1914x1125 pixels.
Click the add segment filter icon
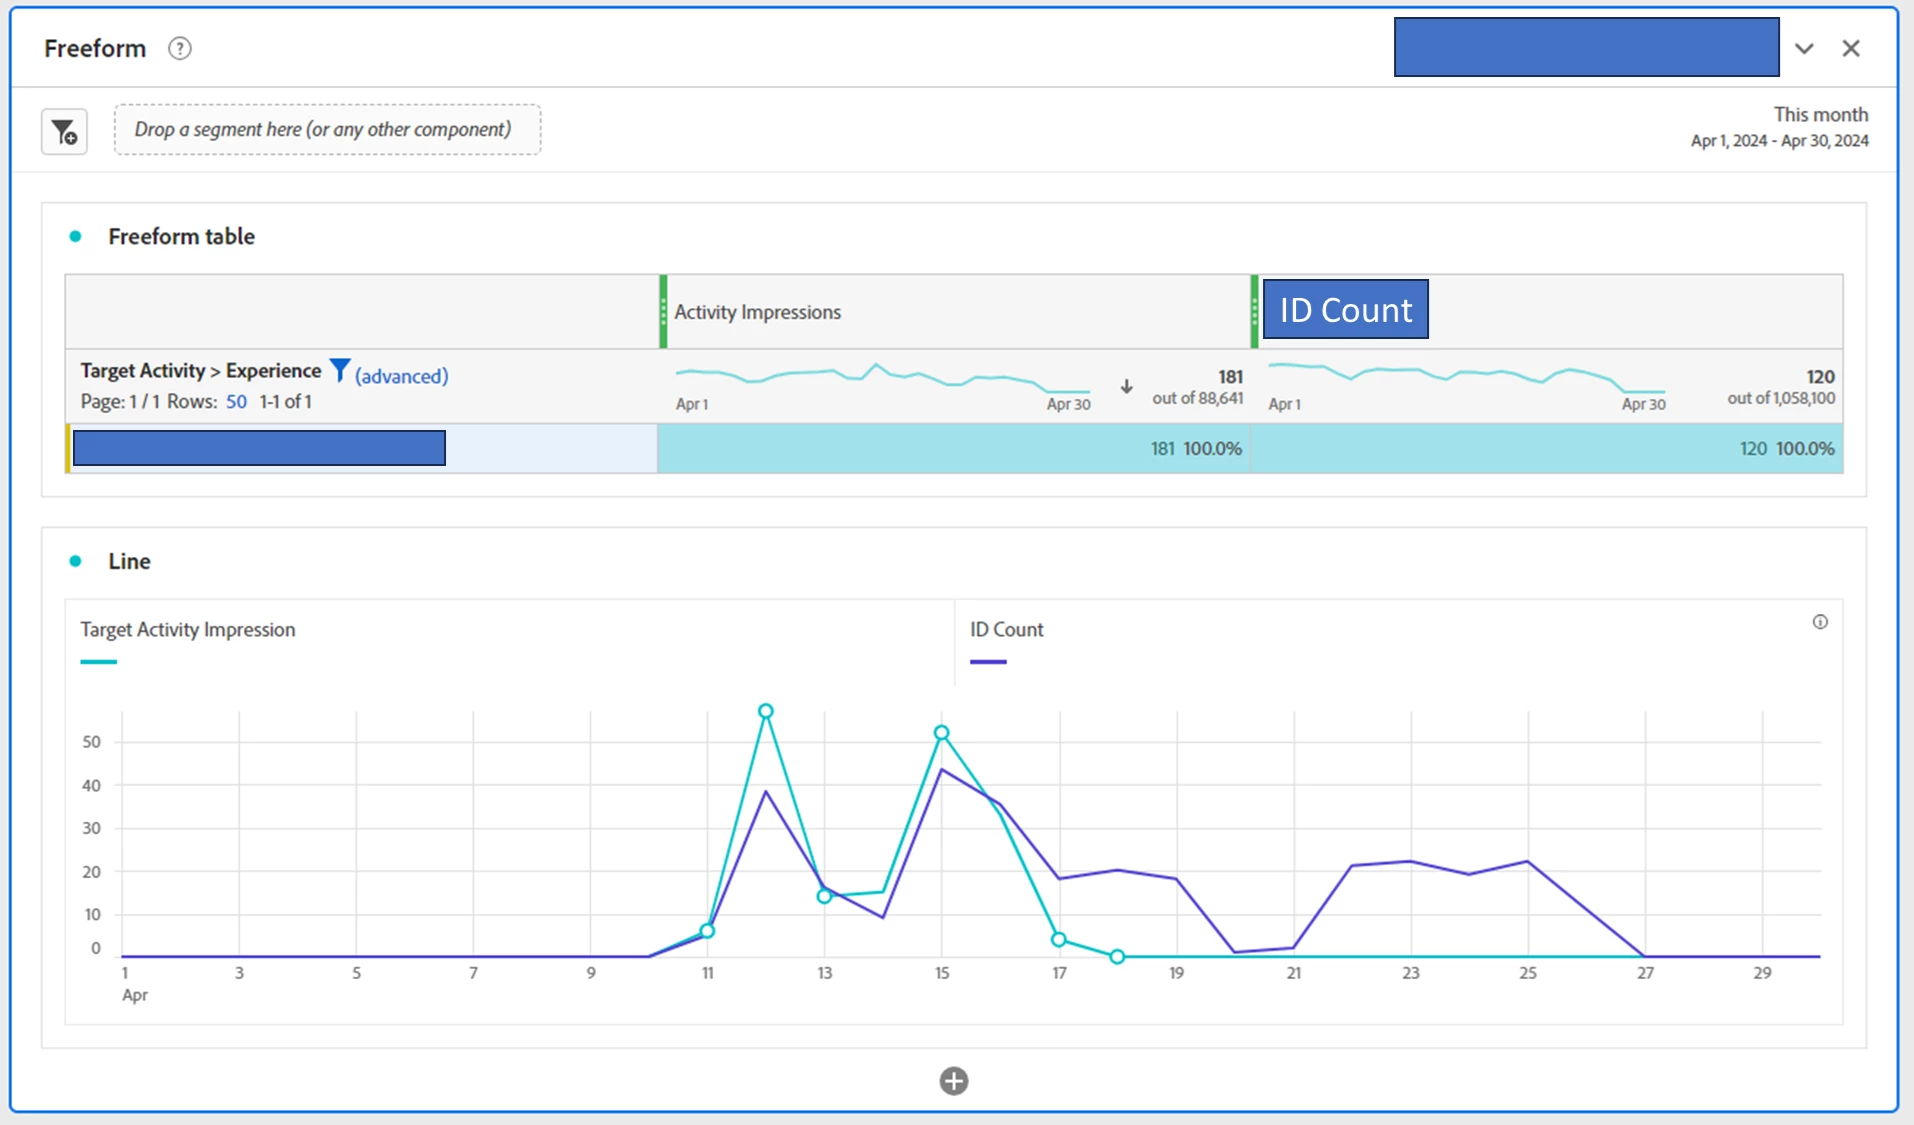click(64, 131)
